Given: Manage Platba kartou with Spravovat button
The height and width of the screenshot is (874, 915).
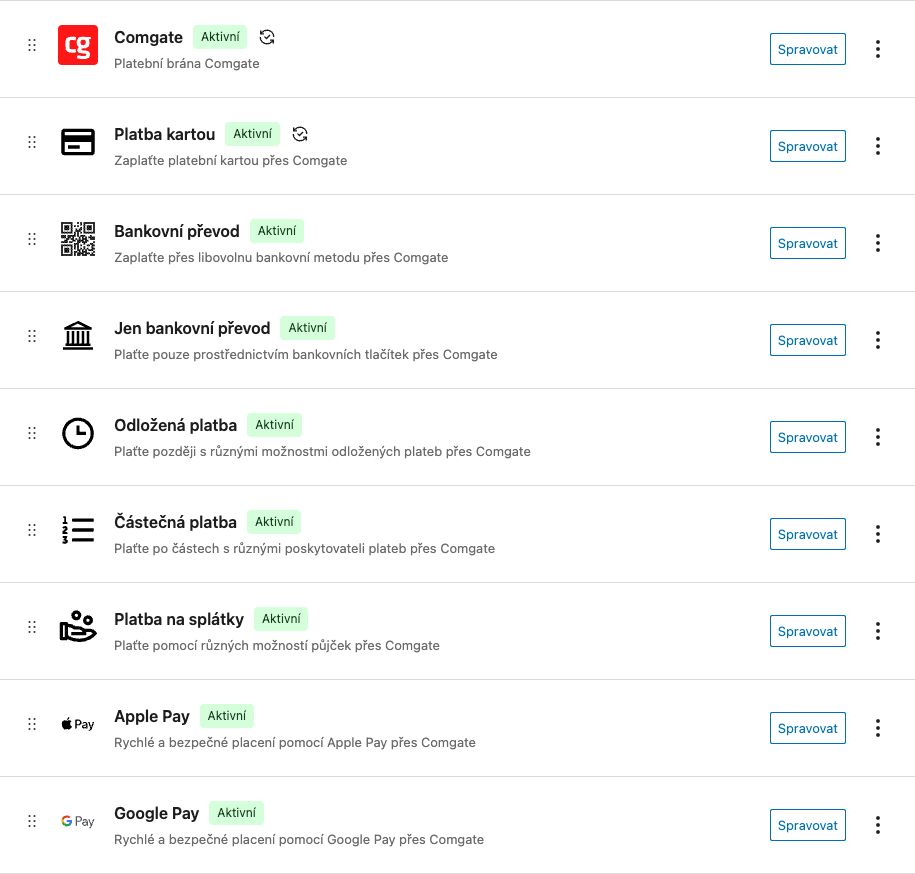Looking at the screenshot, I should coord(808,146).
